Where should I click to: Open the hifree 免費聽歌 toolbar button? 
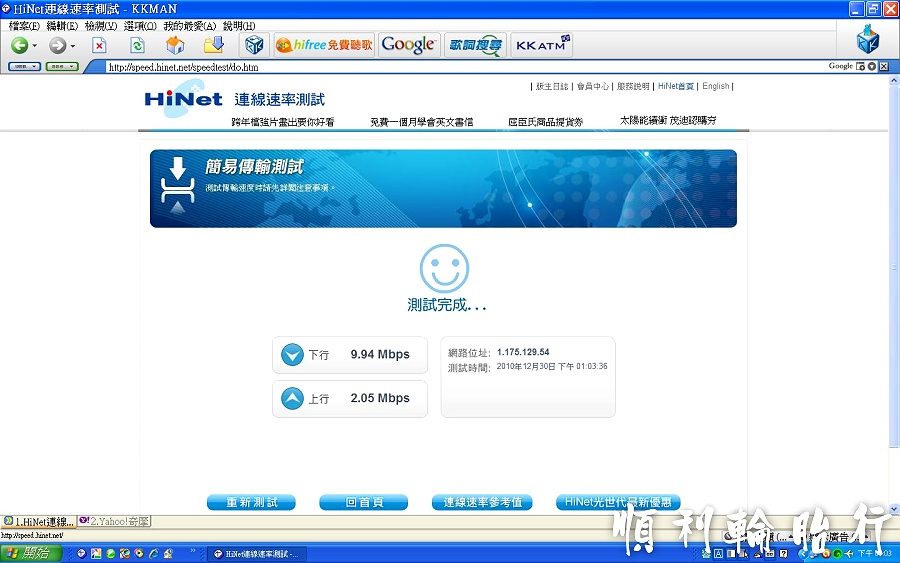pyautogui.click(x=324, y=45)
